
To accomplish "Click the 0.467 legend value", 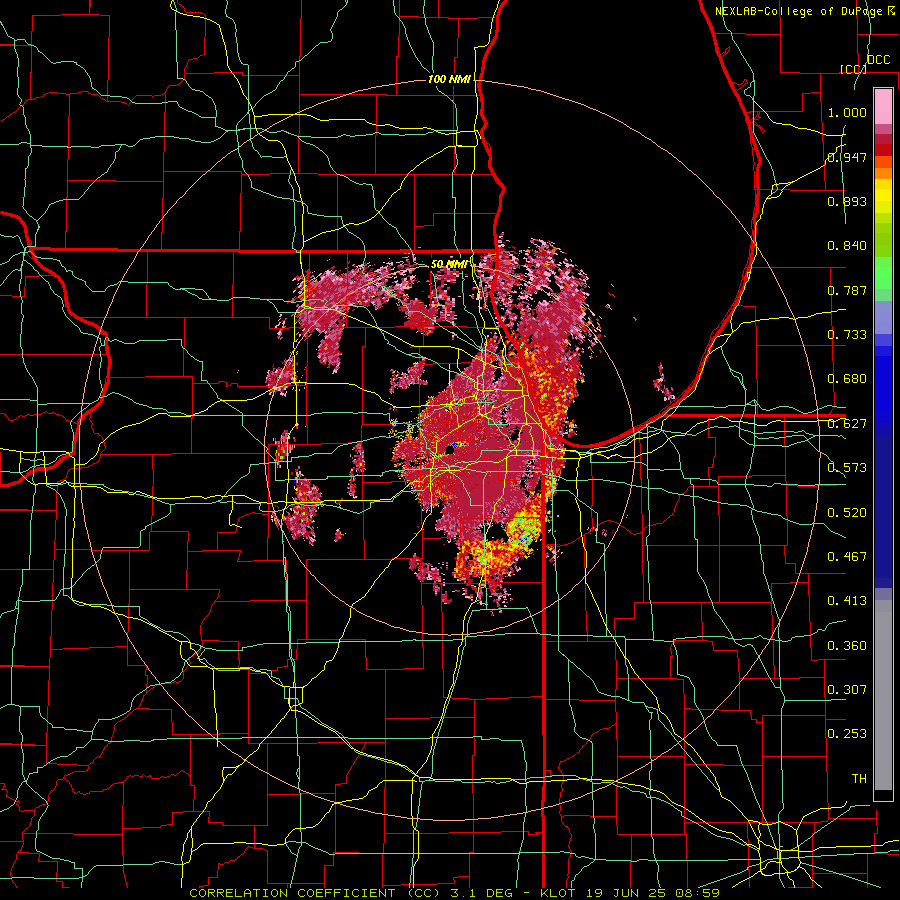I will 847,557.
